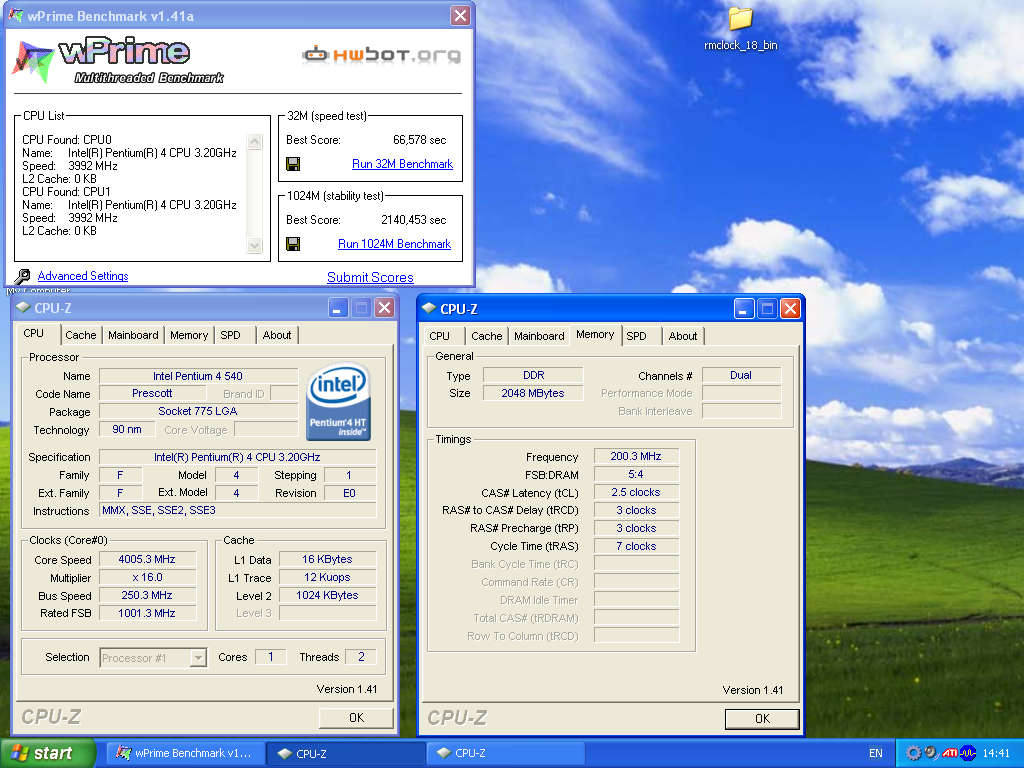Minimize the left CPU-Z window
Image resolution: width=1024 pixels, height=768 pixels.
pyautogui.click(x=338, y=308)
